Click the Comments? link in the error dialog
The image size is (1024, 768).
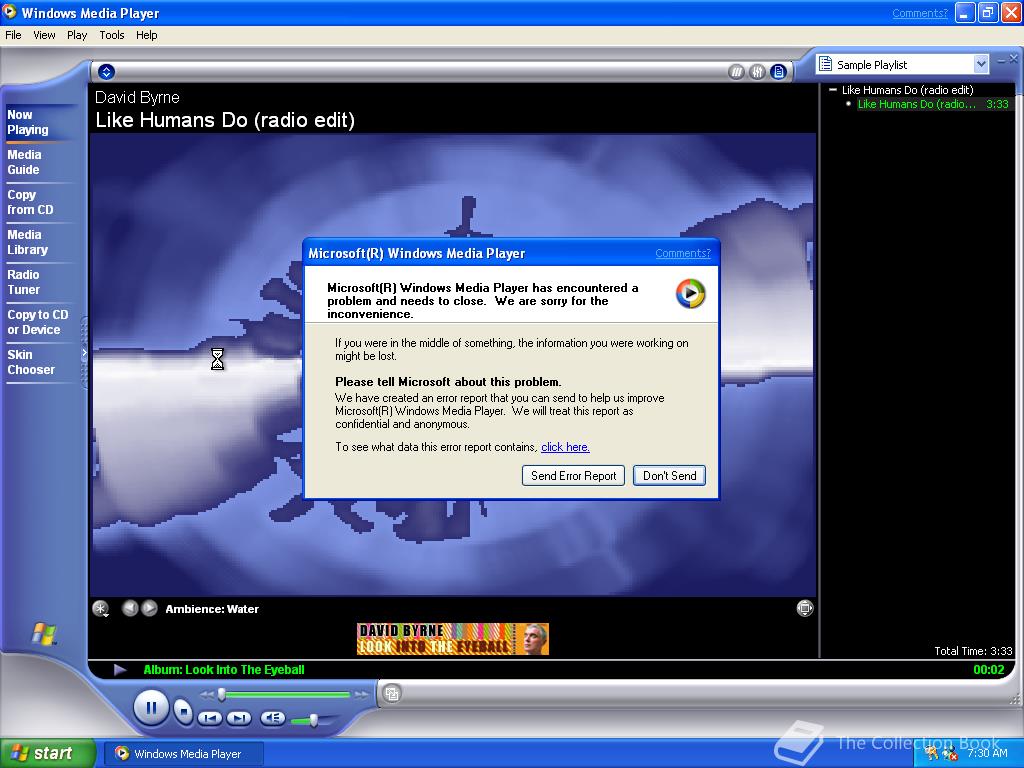click(x=683, y=253)
